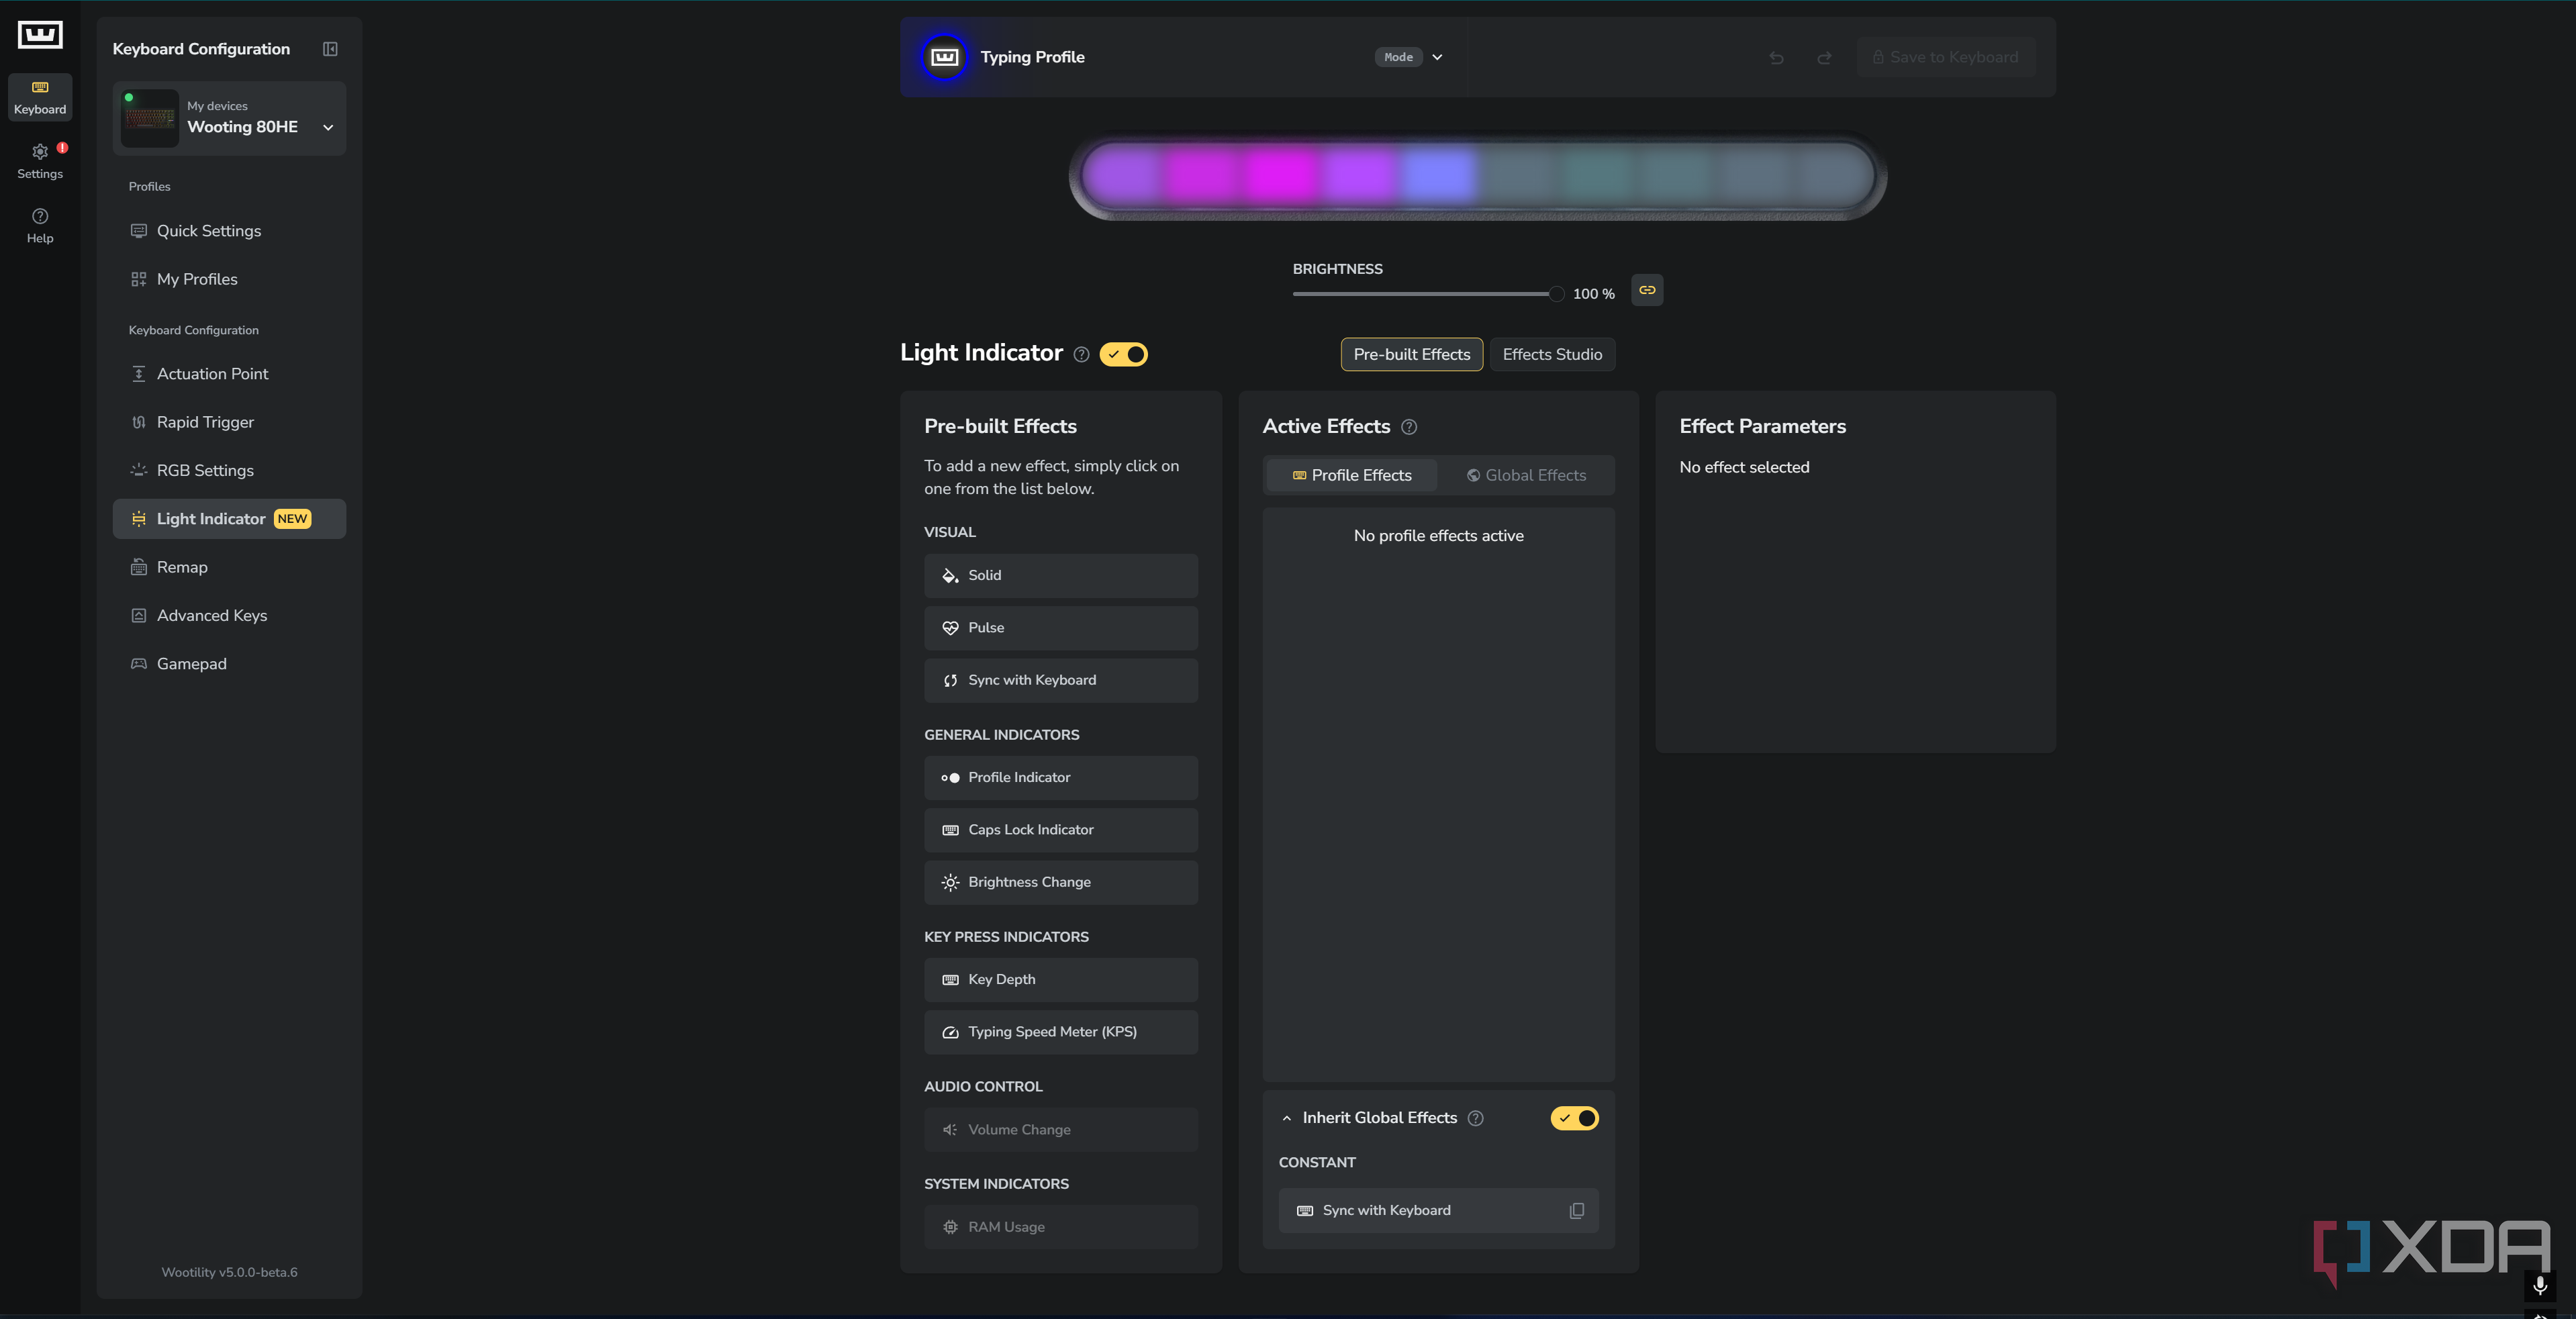Open the Help section in left rail
The width and height of the screenshot is (2576, 1319).
40,226
